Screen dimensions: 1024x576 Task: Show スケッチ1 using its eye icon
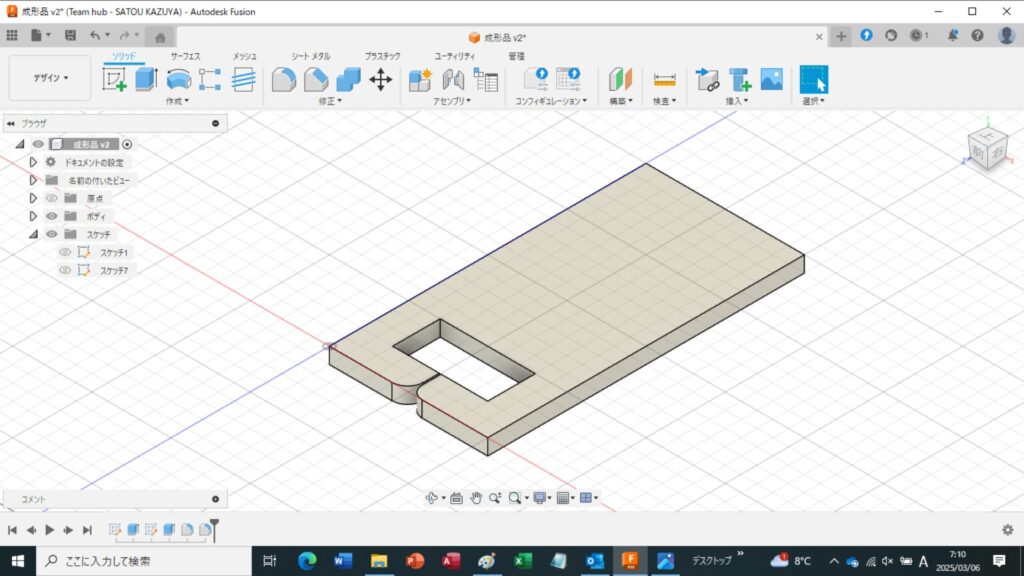point(65,252)
